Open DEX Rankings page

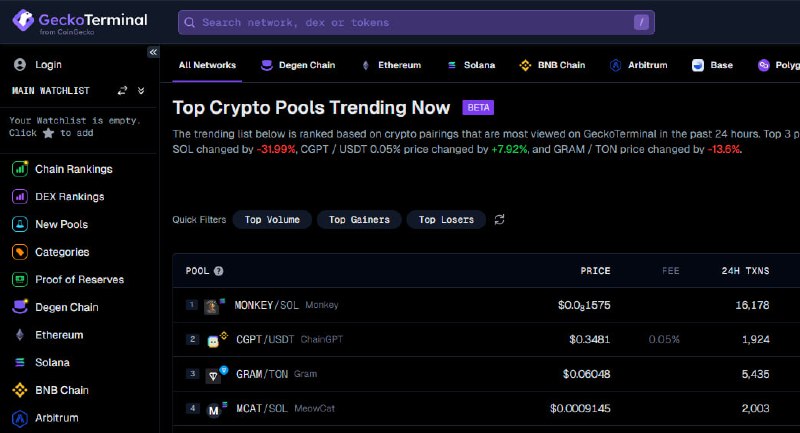(69, 196)
